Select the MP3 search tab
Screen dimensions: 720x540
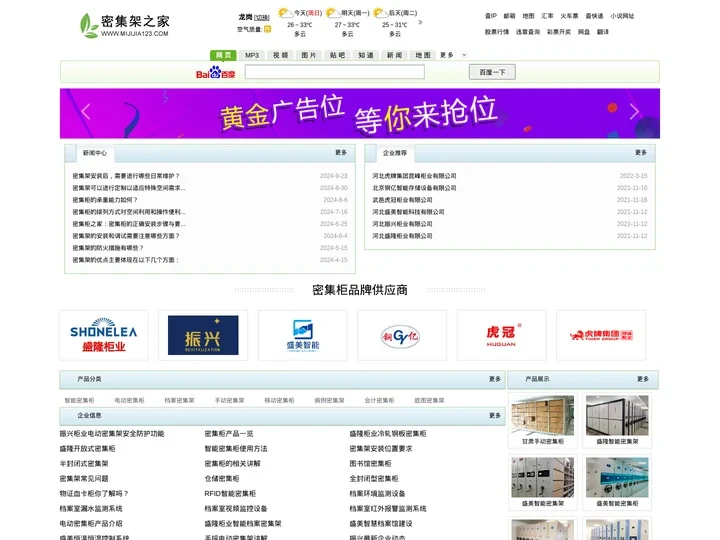252,55
